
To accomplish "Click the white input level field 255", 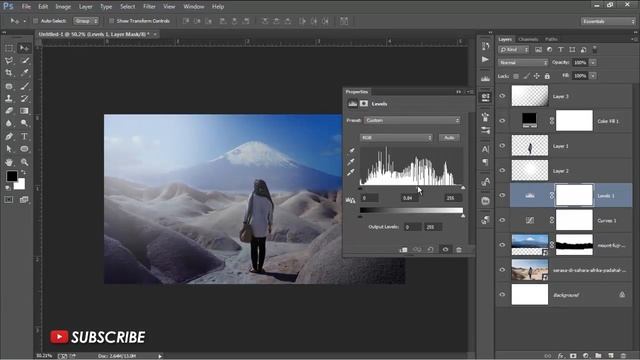I will pos(453,198).
